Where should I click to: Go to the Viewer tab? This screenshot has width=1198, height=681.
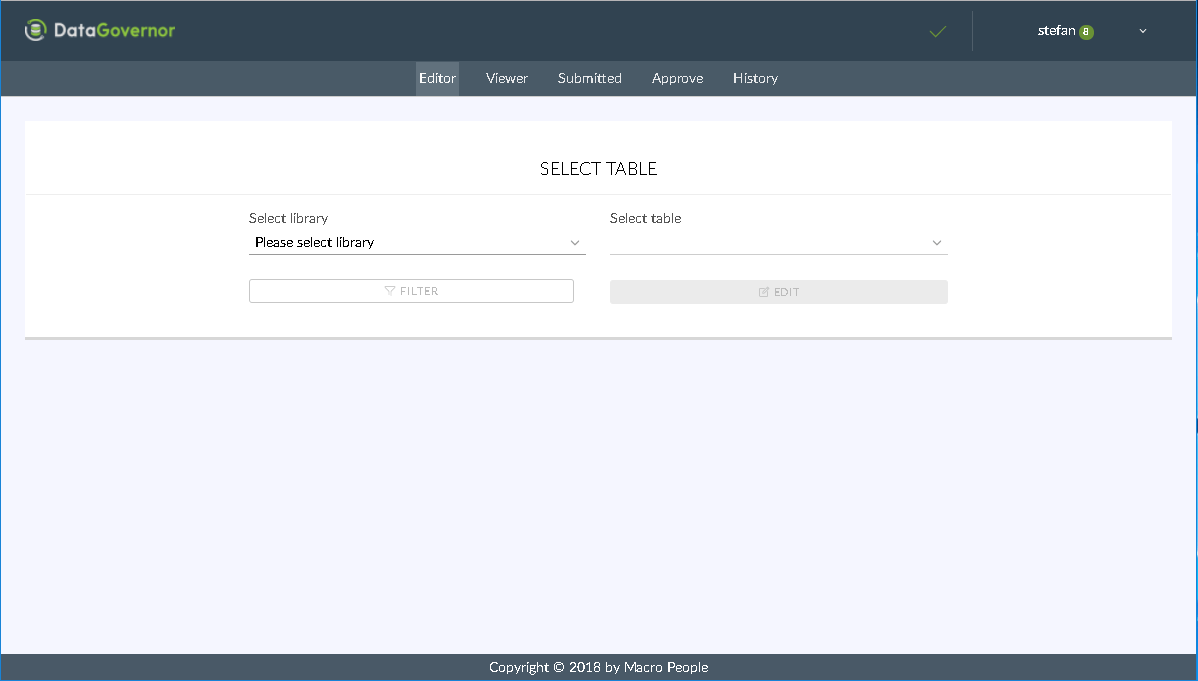pos(507,78)
